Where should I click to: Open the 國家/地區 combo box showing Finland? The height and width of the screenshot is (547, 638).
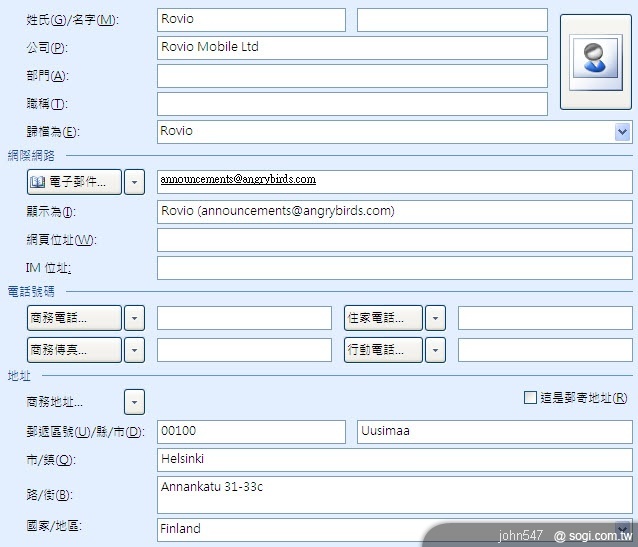(395, 530)
